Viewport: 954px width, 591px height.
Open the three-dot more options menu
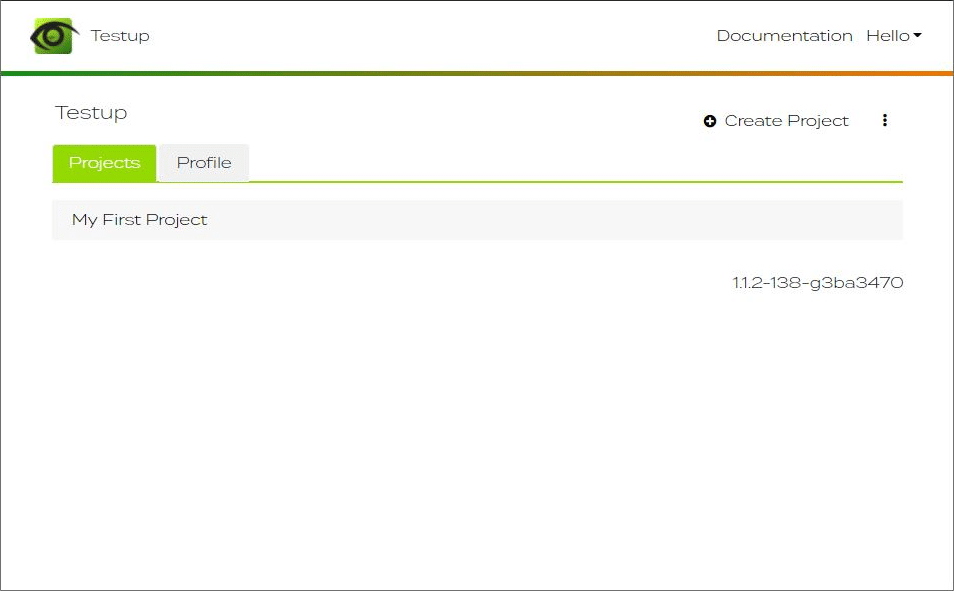885,121
